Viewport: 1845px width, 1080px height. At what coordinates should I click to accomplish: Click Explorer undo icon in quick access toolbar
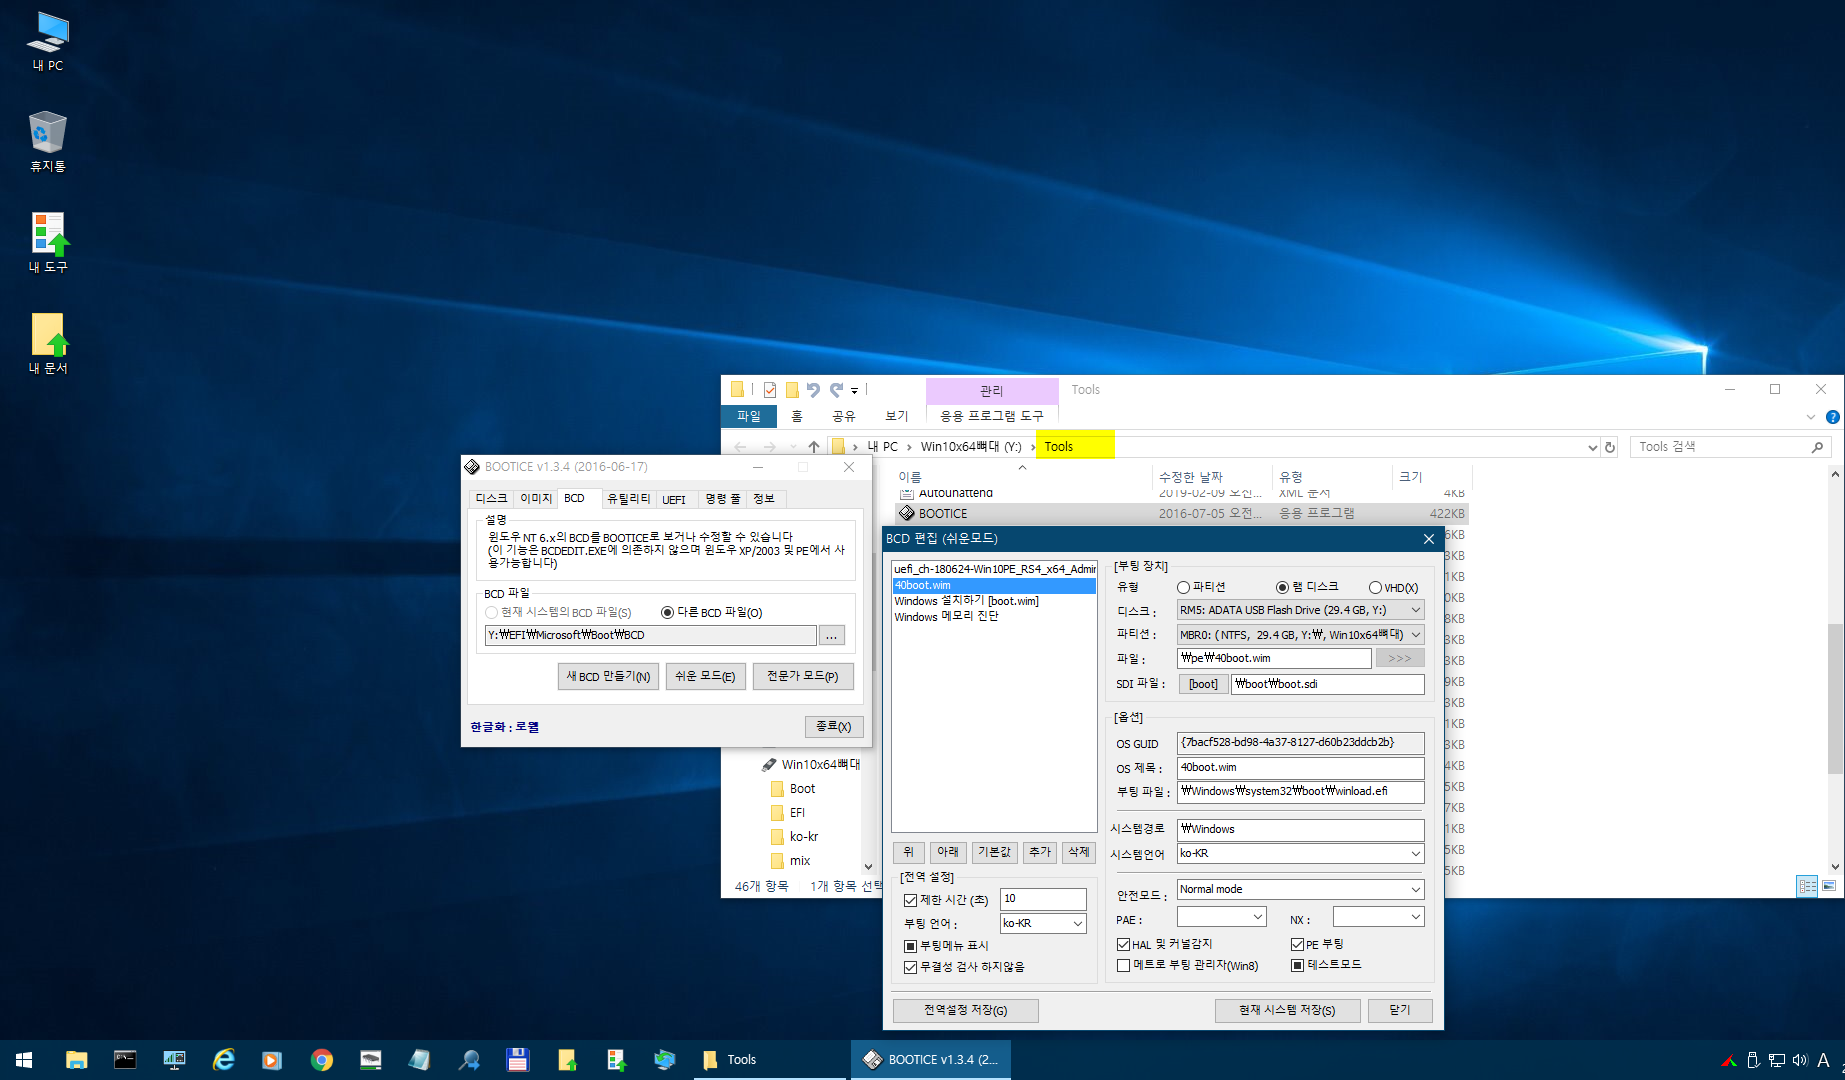click(813, 390)
